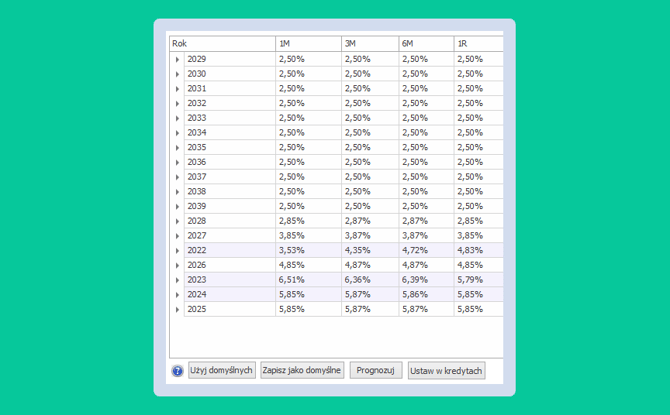The width and height of the screenshot is (670, 415).
Task: Expand the 2028 row arrow
Action: (177, 221)
